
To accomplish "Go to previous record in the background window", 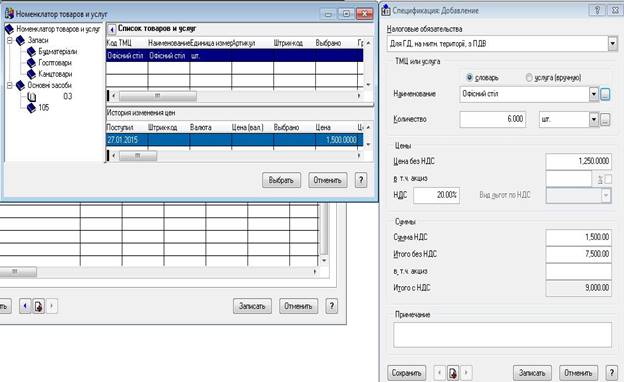I will (x=25, y=306).
